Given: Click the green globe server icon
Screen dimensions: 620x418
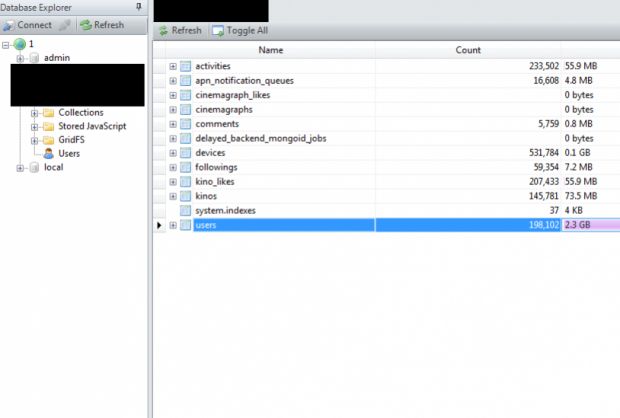Looking at the screenshot, I should point(20,44).
